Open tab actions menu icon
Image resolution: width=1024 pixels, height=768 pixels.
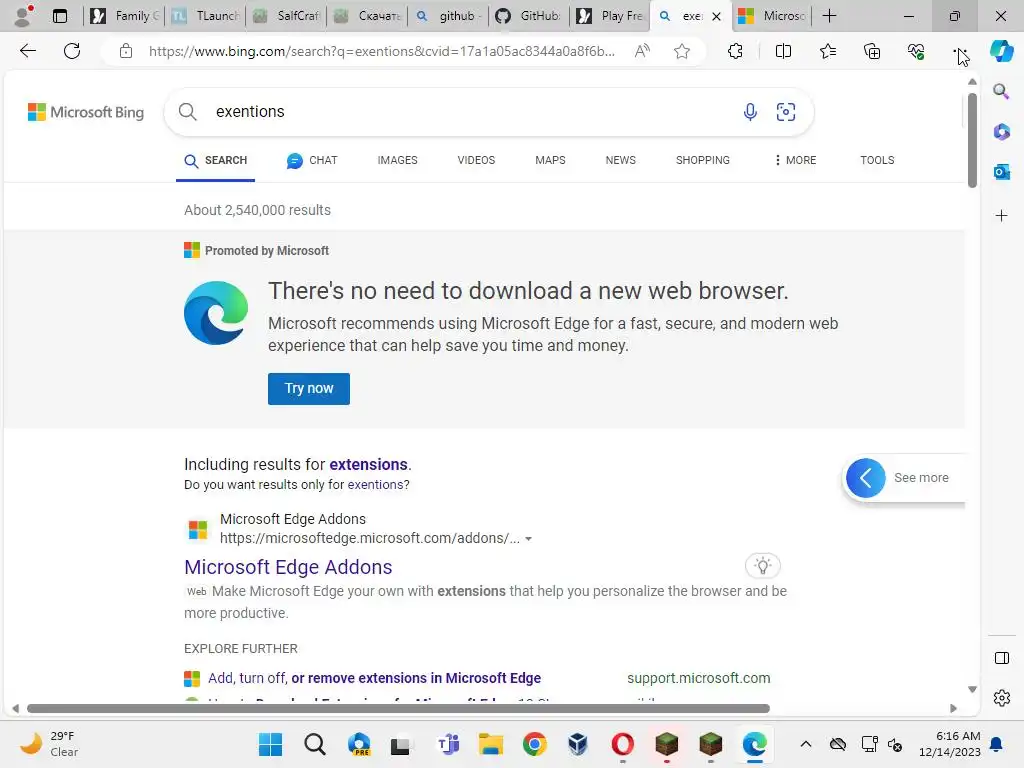click(x=59, y=16)
